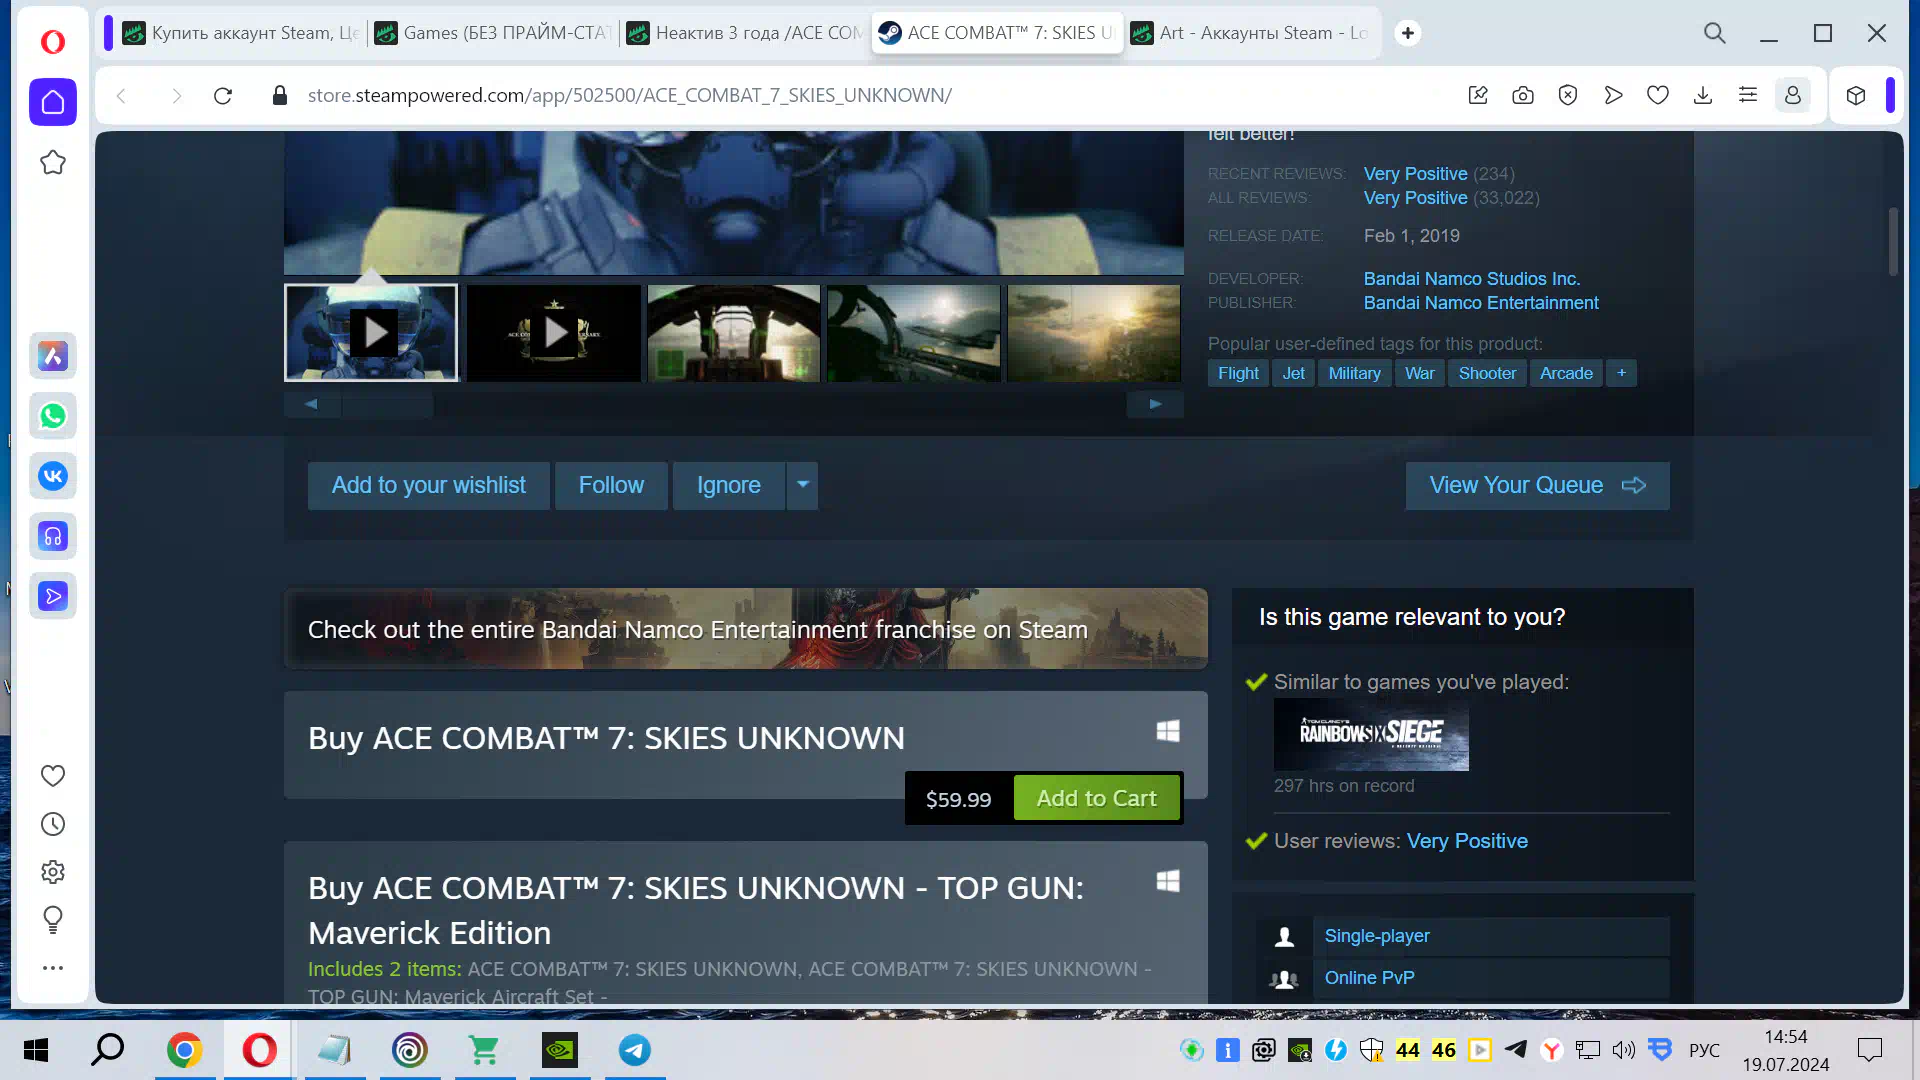
Task: Open Bandai Namco Studios Inc. developer link
Action: coord(1471,279)
